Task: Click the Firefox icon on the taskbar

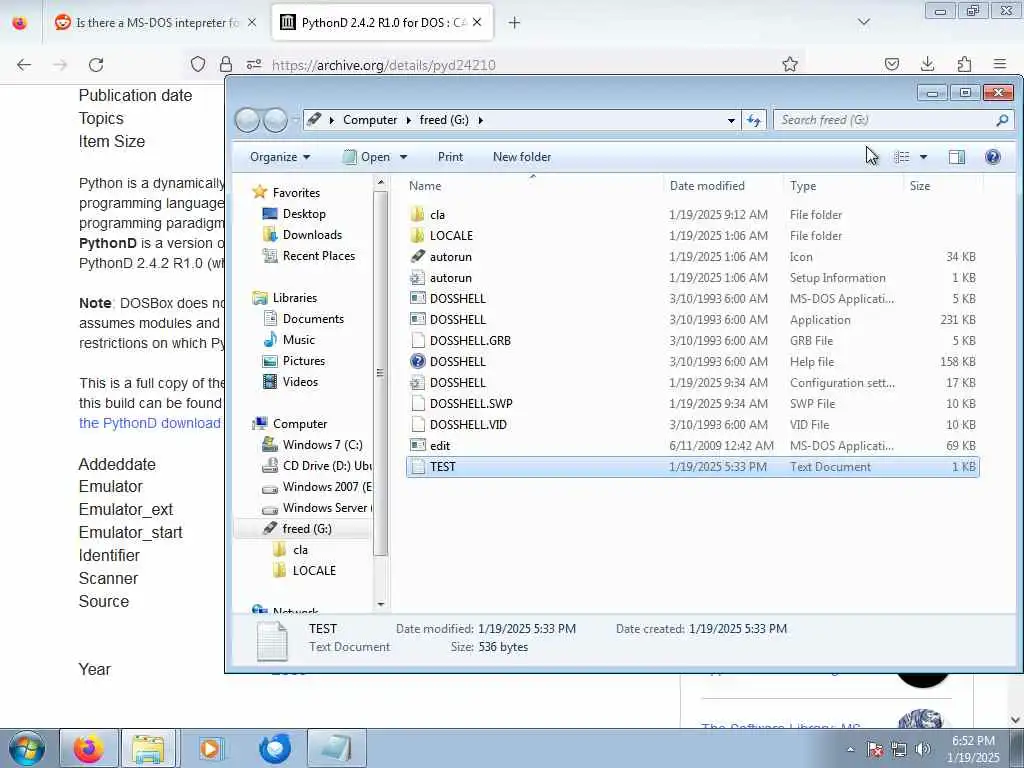Action: click(89, 748)
